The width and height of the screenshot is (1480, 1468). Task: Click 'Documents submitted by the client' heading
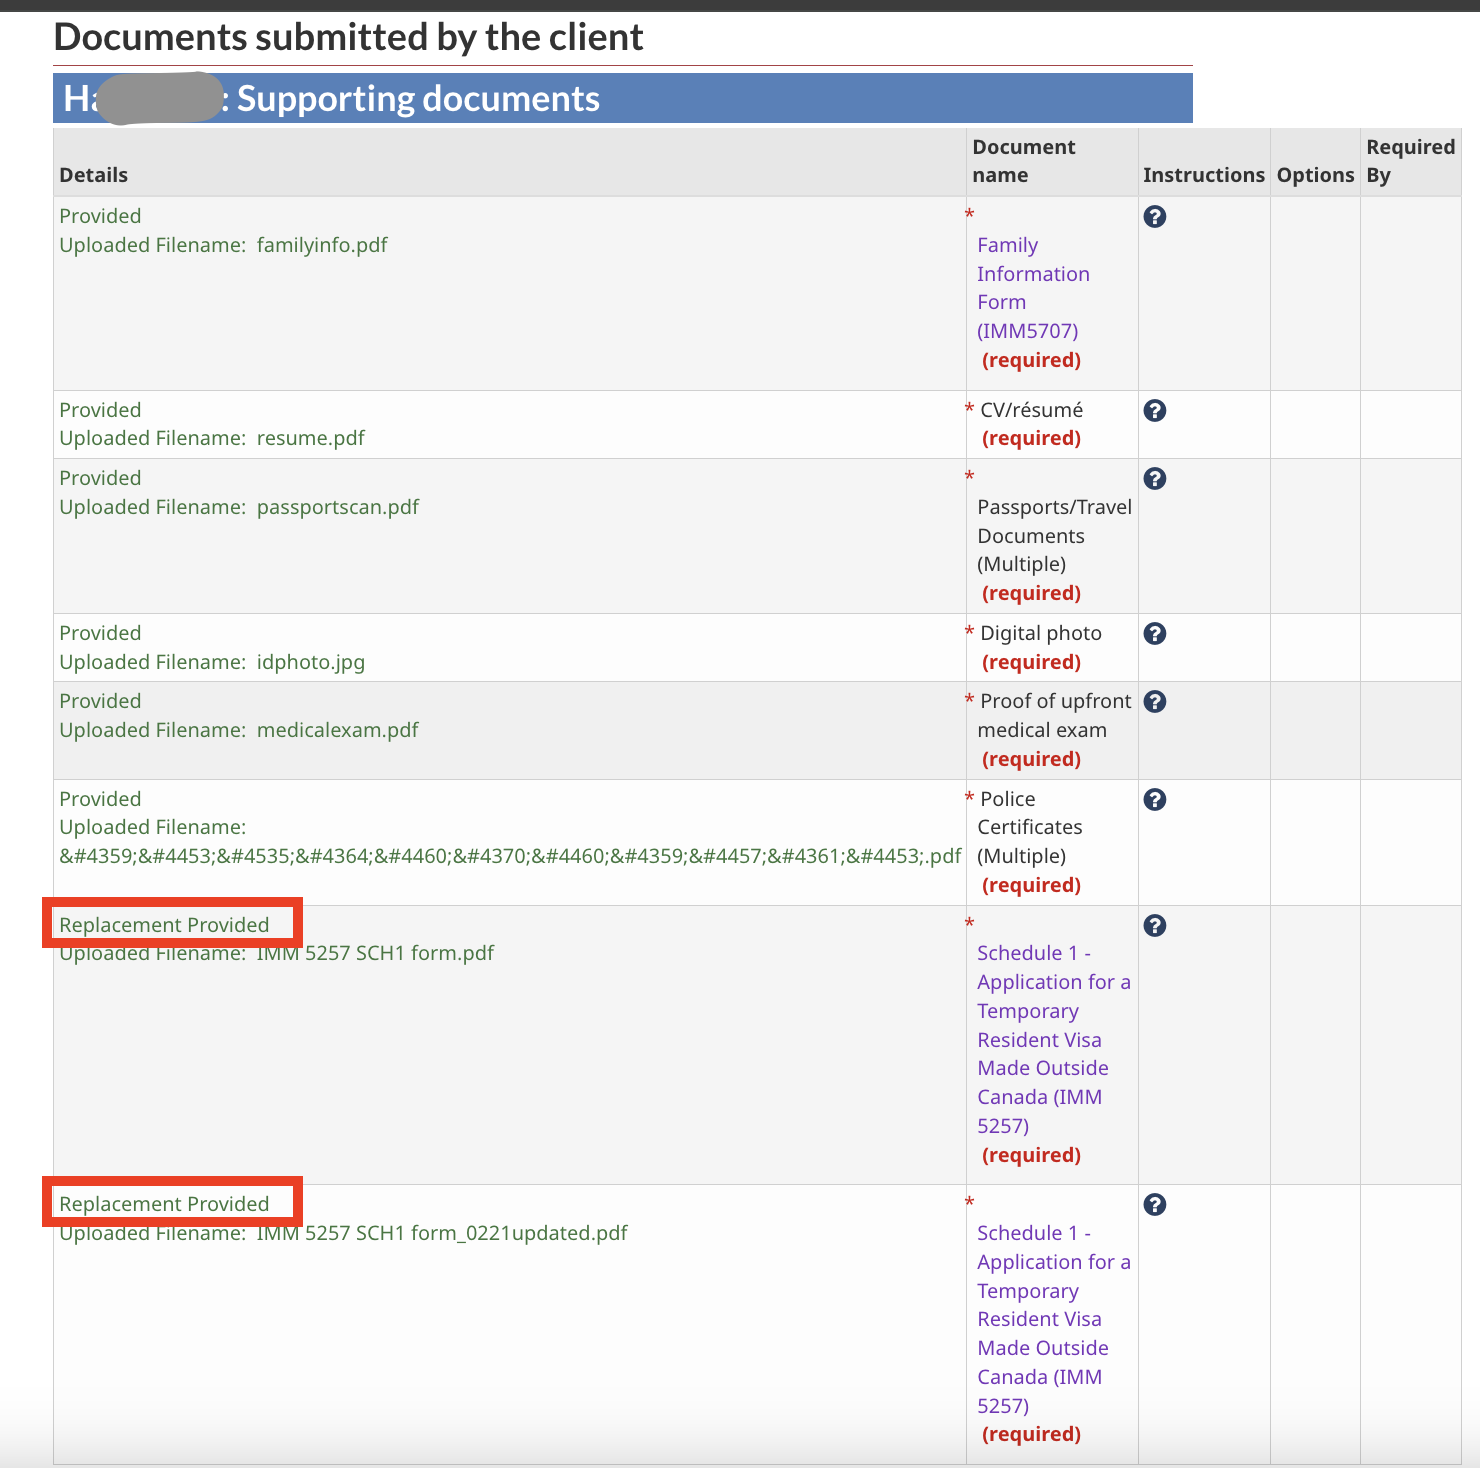[x=348, y=37]
